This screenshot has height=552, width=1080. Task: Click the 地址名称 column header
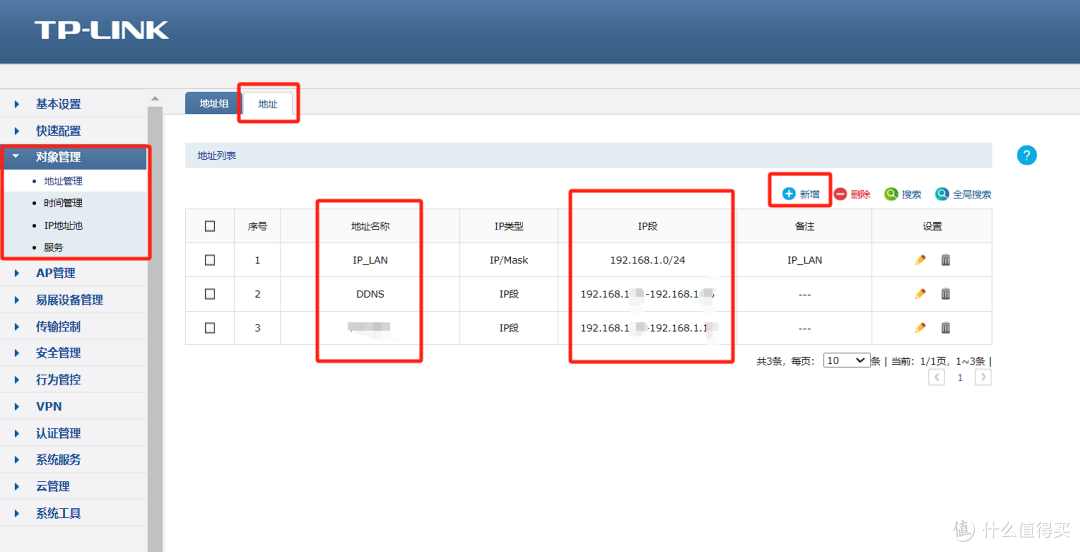(370, 226)
